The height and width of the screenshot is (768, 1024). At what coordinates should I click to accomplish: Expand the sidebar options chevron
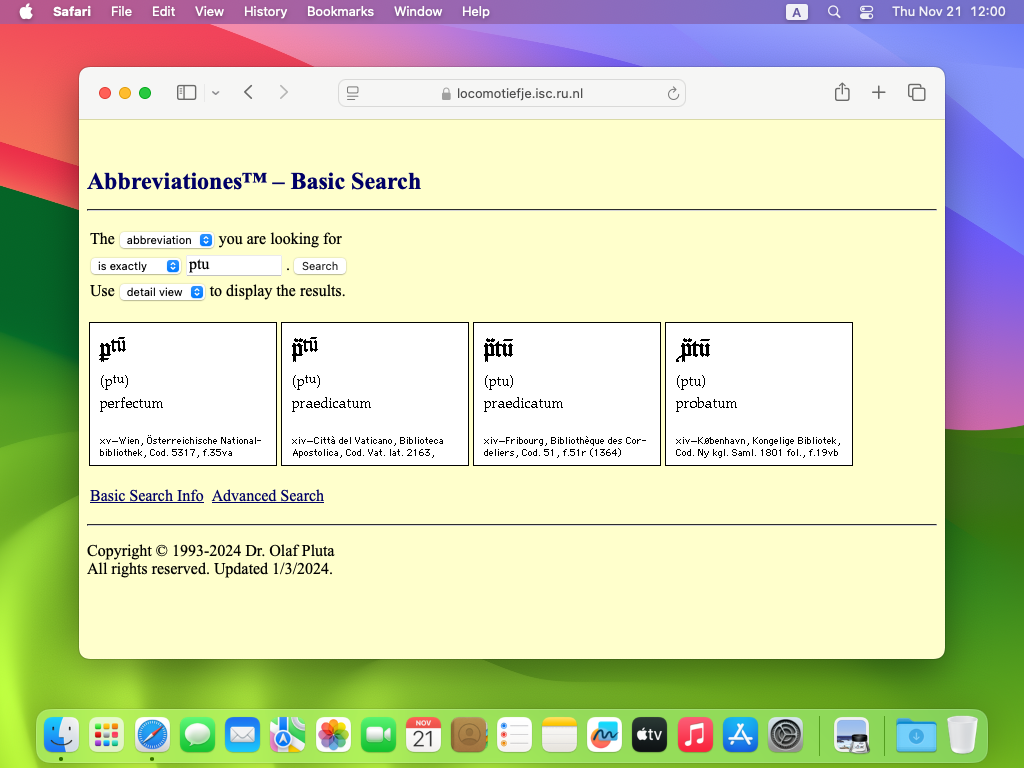click(215, 94)
